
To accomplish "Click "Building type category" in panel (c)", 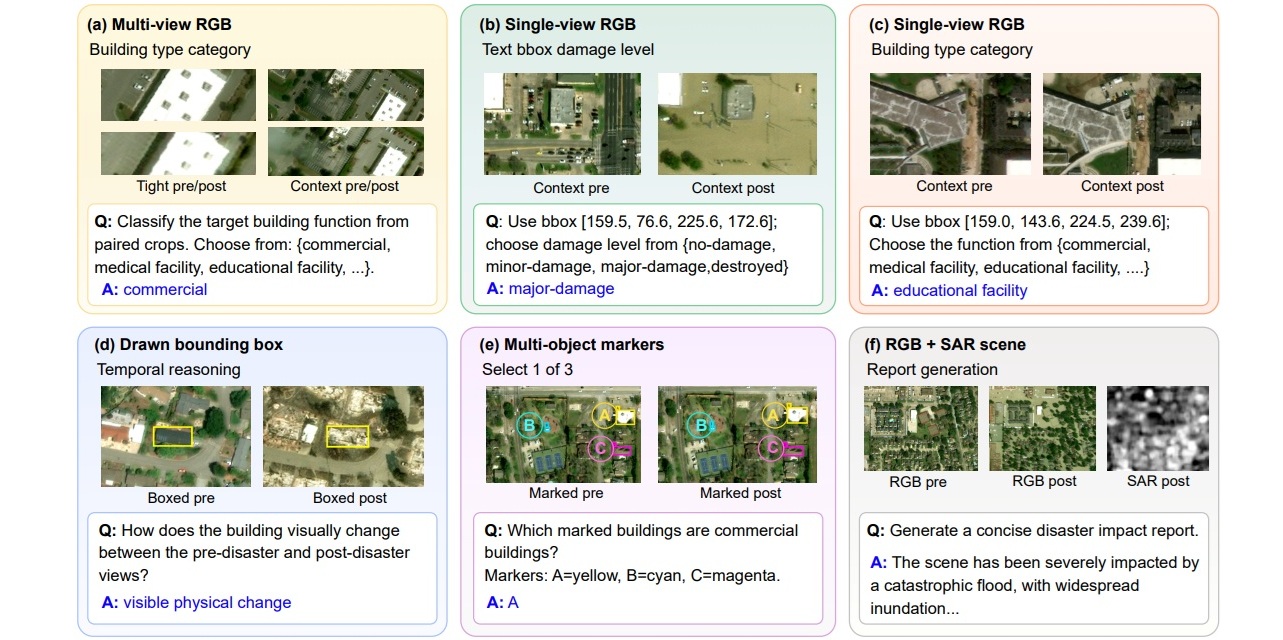I will coord(952,49).
